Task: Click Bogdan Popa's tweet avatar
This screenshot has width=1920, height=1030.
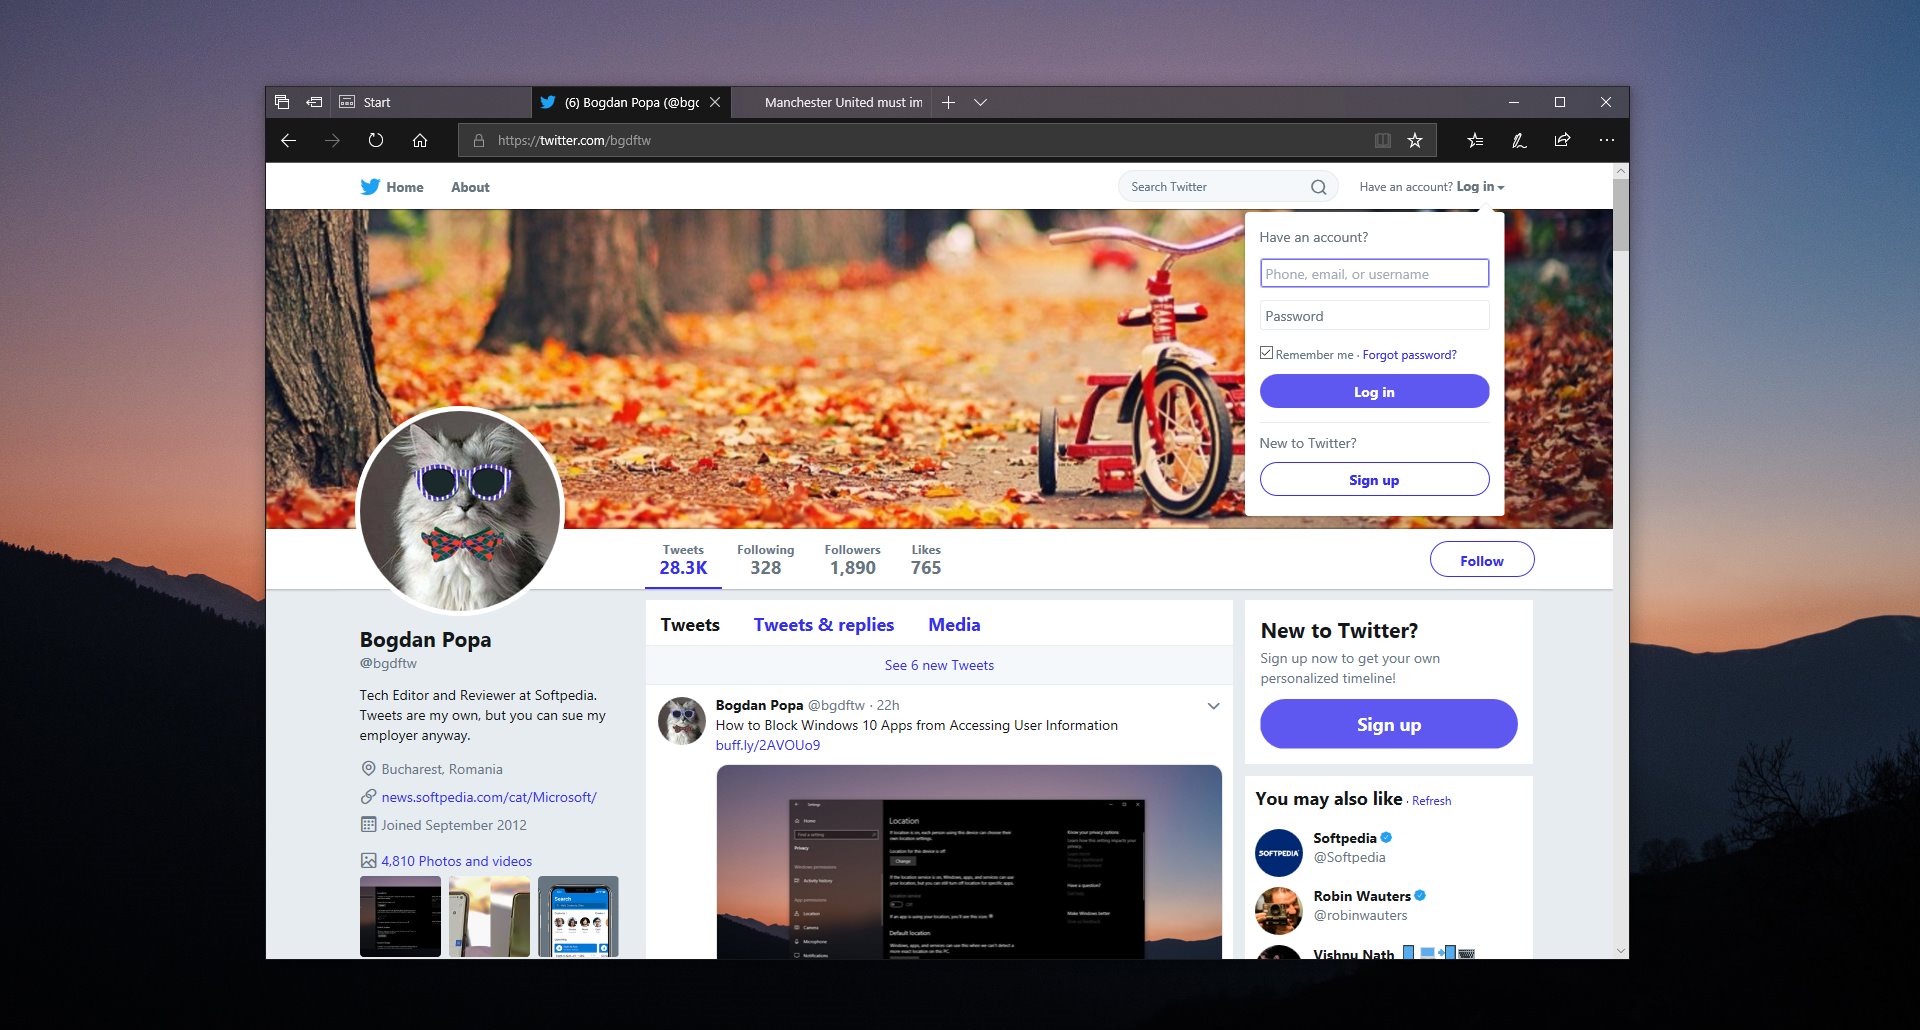Action: 682,721
